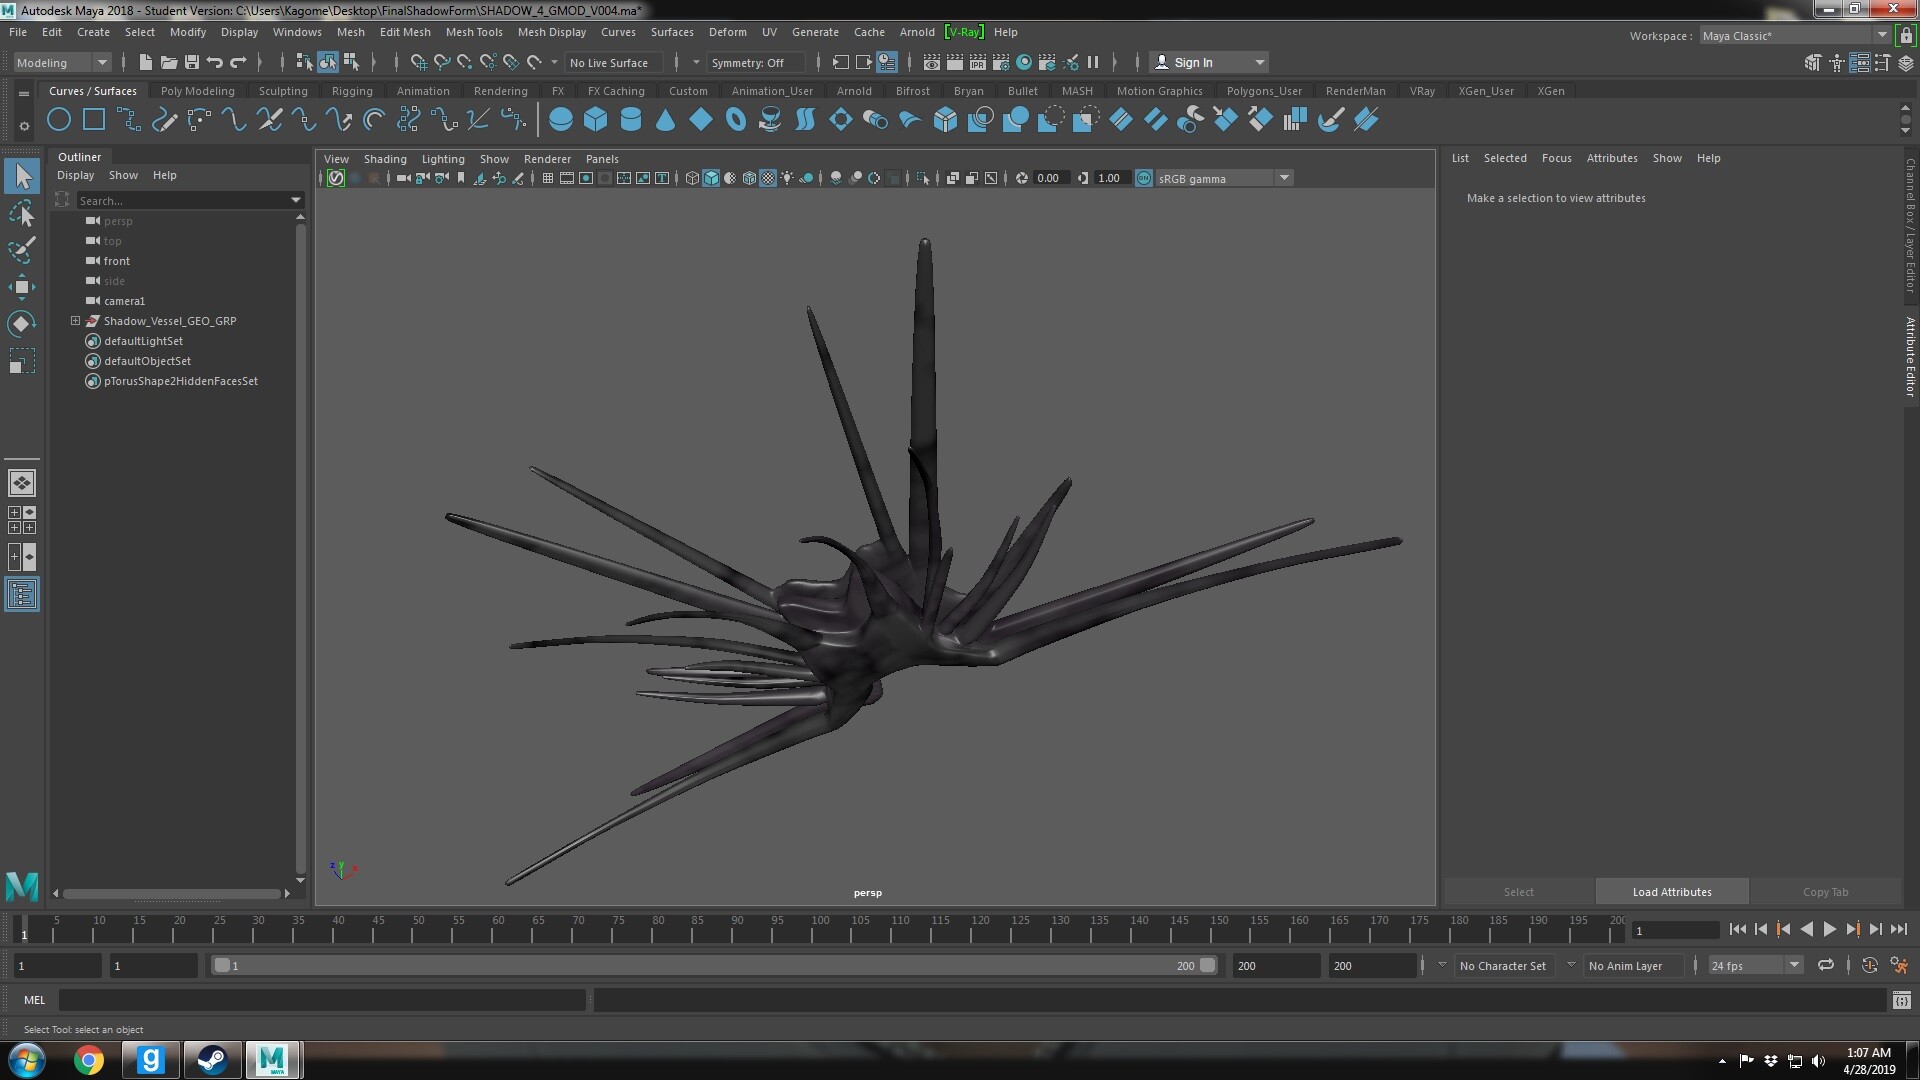
Task: Toggle the playback loop button
Action: point(1825,965)
